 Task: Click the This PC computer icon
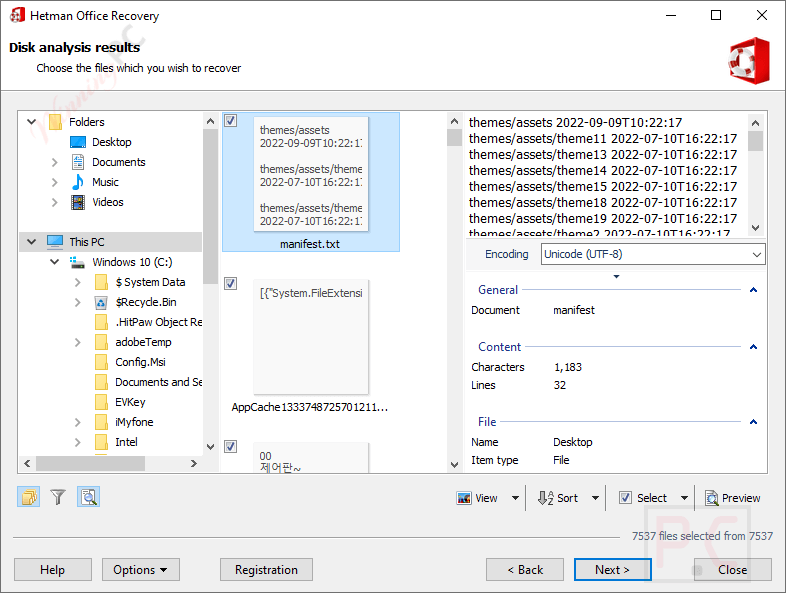click(x=55, y=242)
